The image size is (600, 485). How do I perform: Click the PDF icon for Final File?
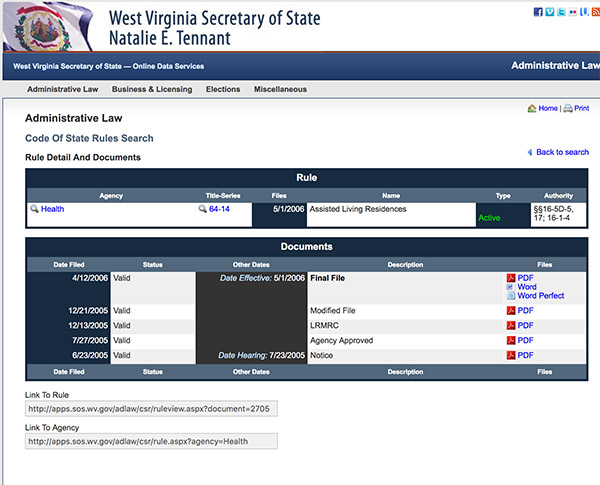[x=511, y=278]
